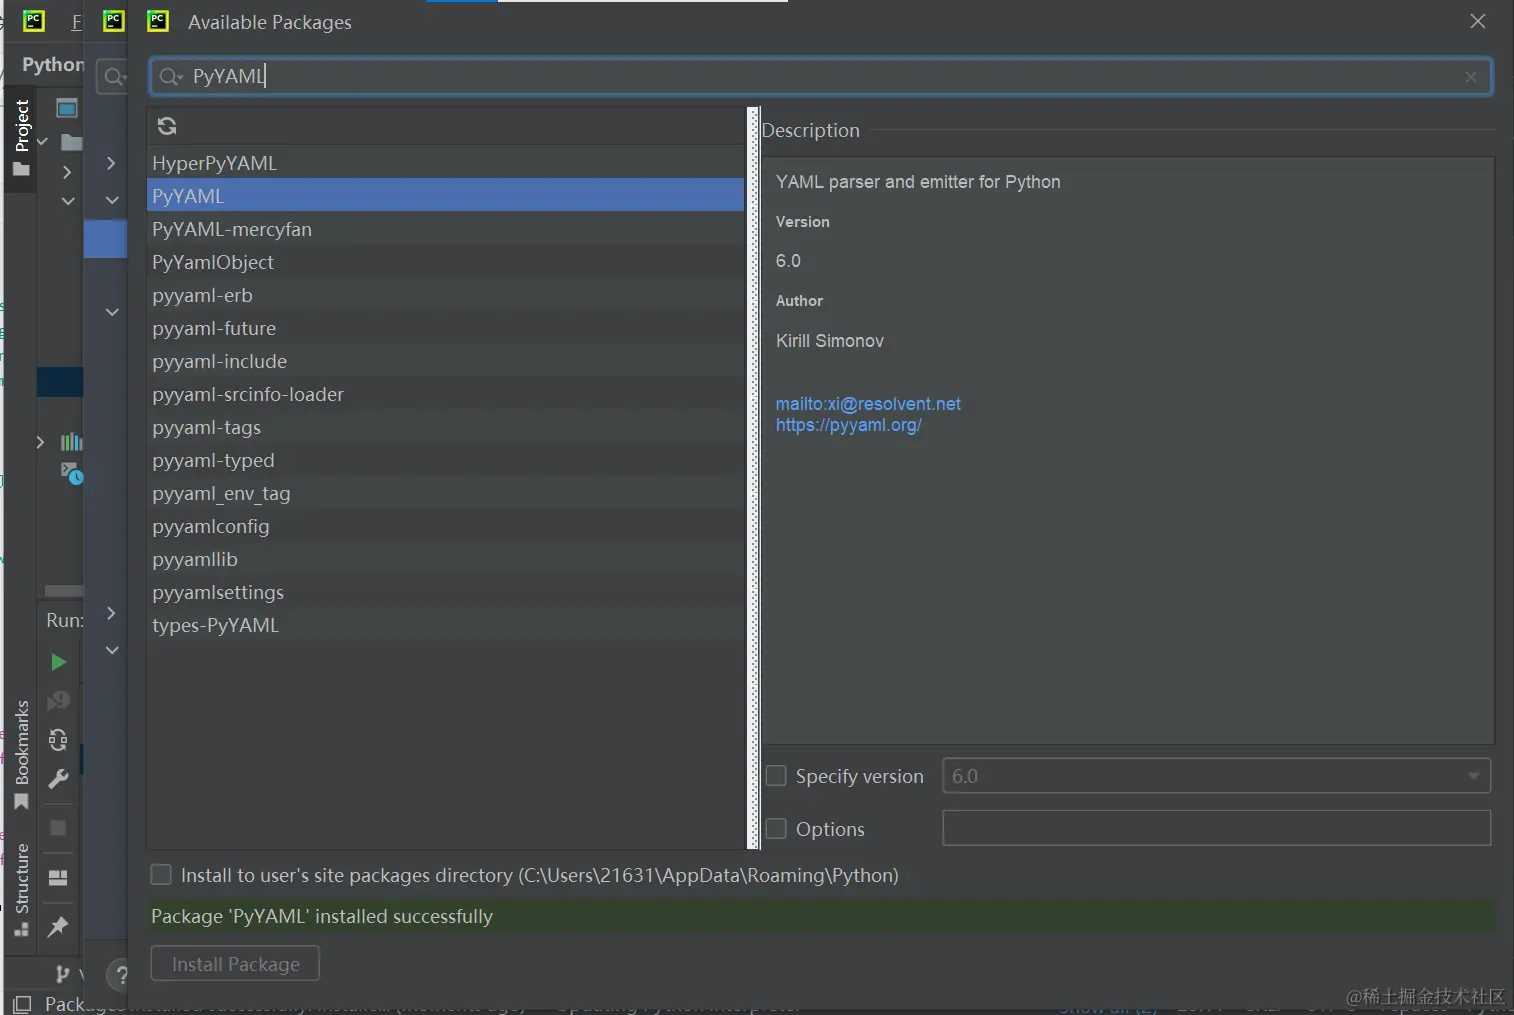Open the Structure tool window tab

point(21,890)
